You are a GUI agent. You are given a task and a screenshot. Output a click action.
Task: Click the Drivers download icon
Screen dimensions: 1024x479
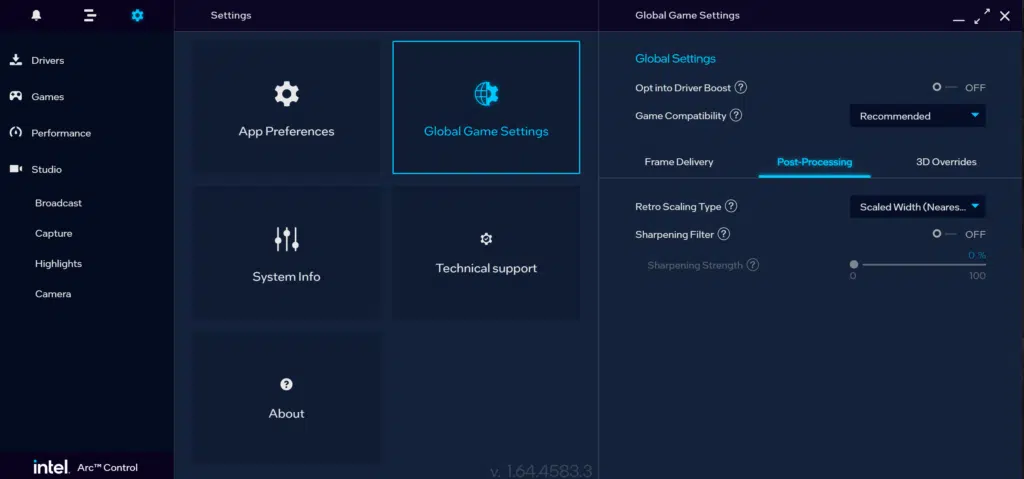(x=16, y=60)
